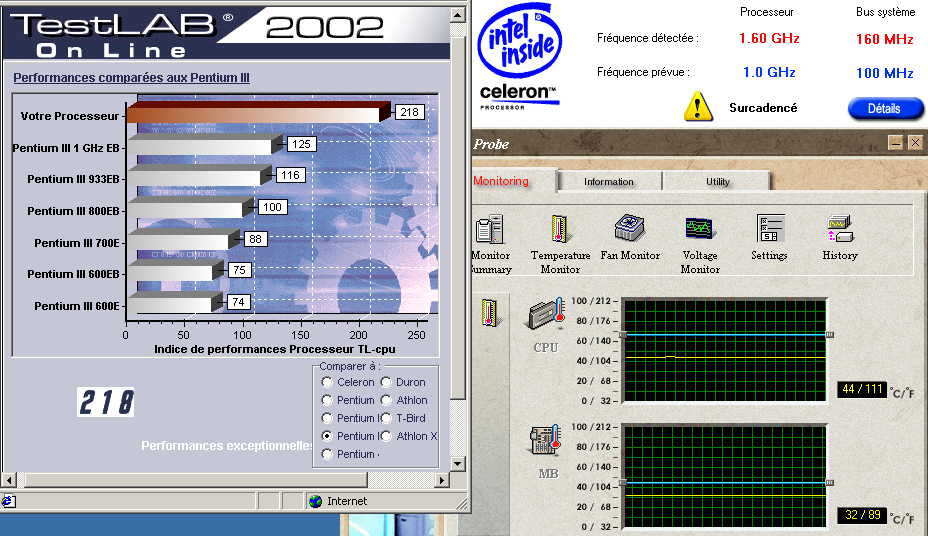Click the Détails button
Viewport: 928px width, 536px height.
pos(885,108)
